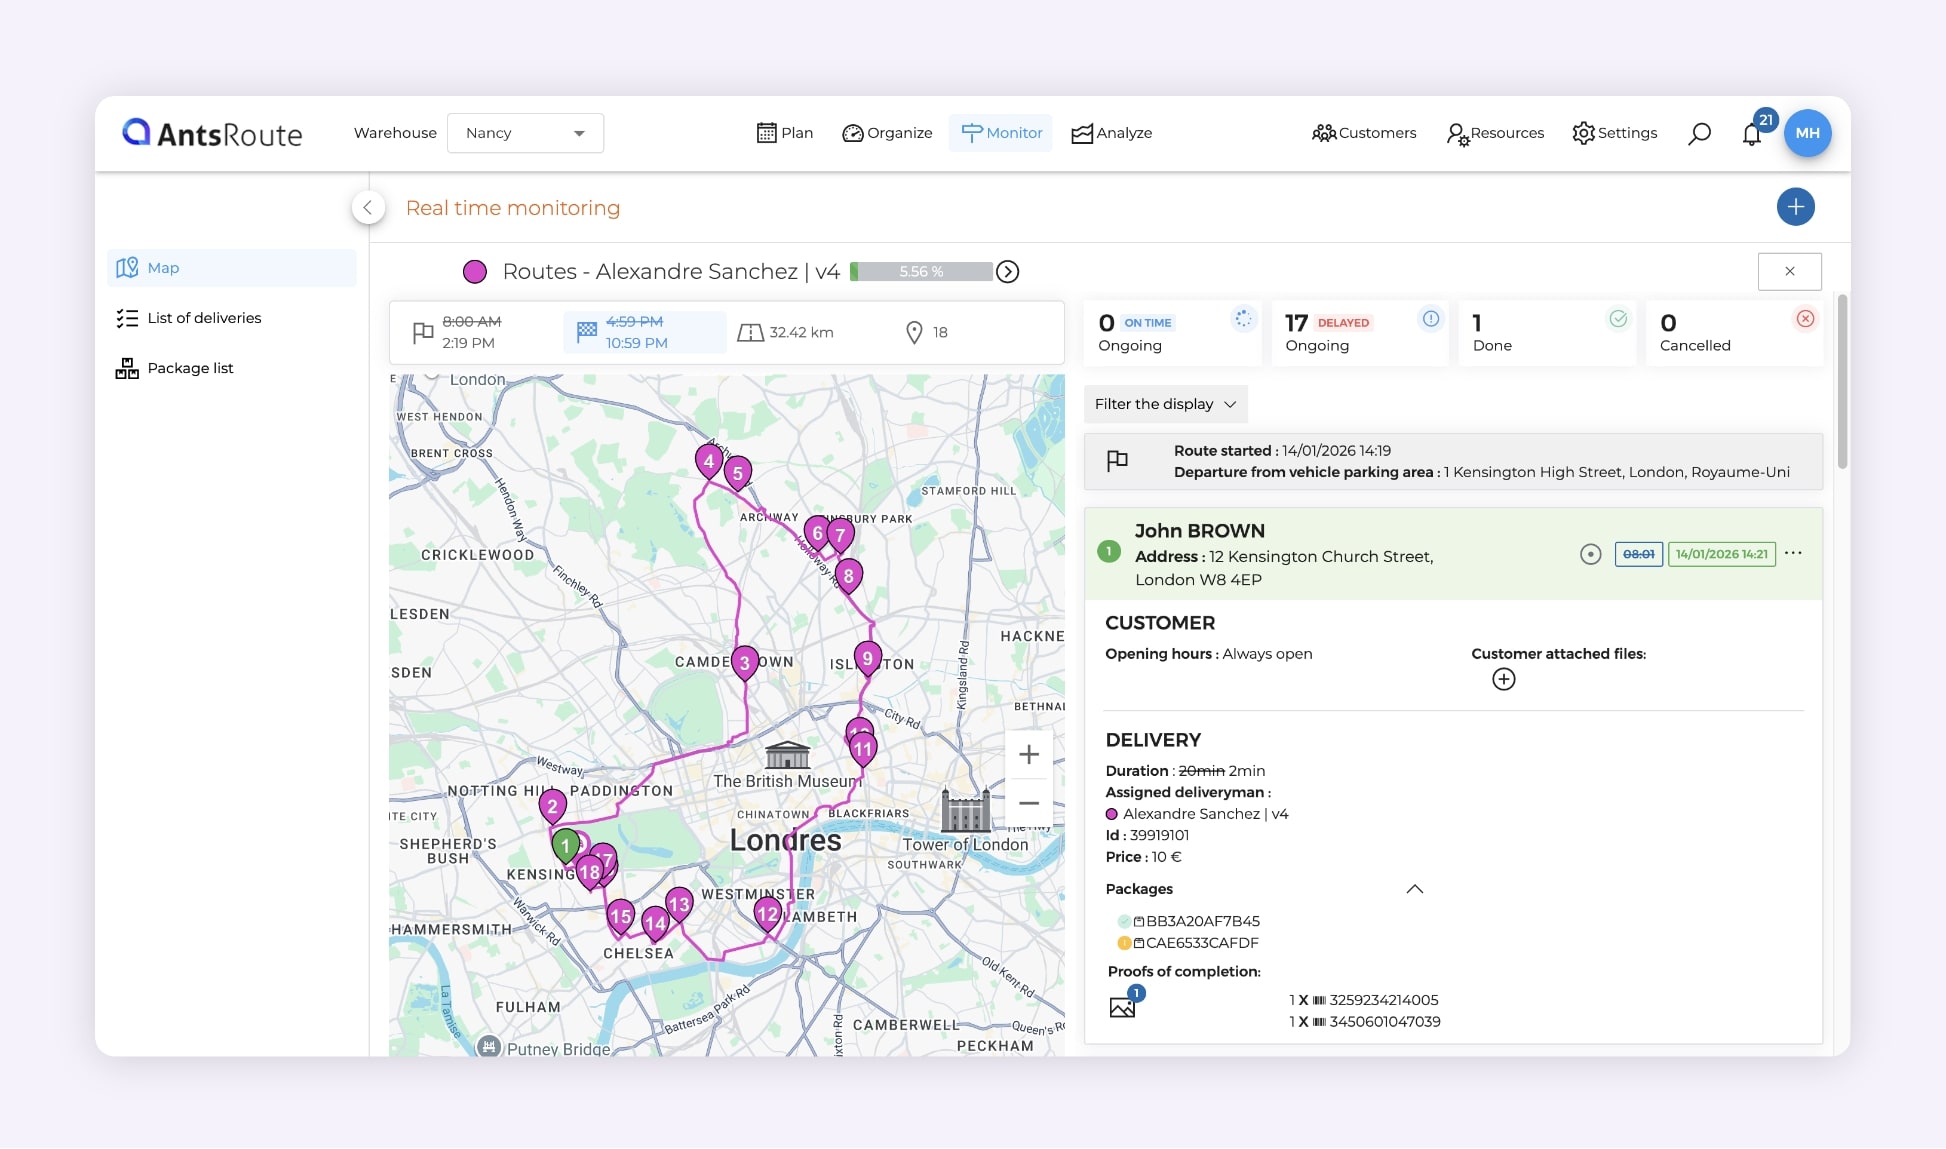
Task: Toggle the Done status filter card
Action: point(1546,333)
